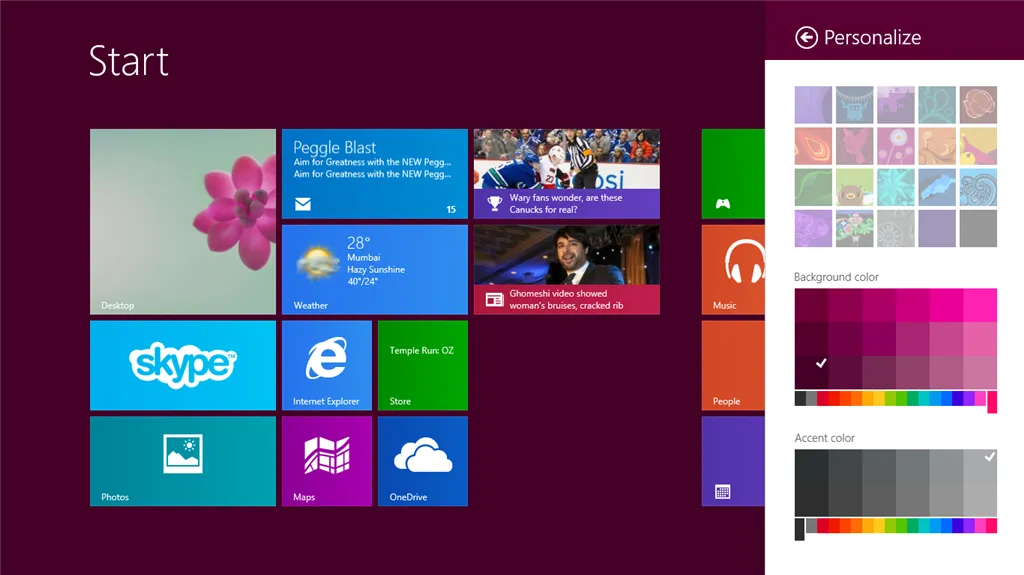Choose the smooth purple curved background pattern
The height and width of the screenshot is (575, 1024).
tap(813, 105)
